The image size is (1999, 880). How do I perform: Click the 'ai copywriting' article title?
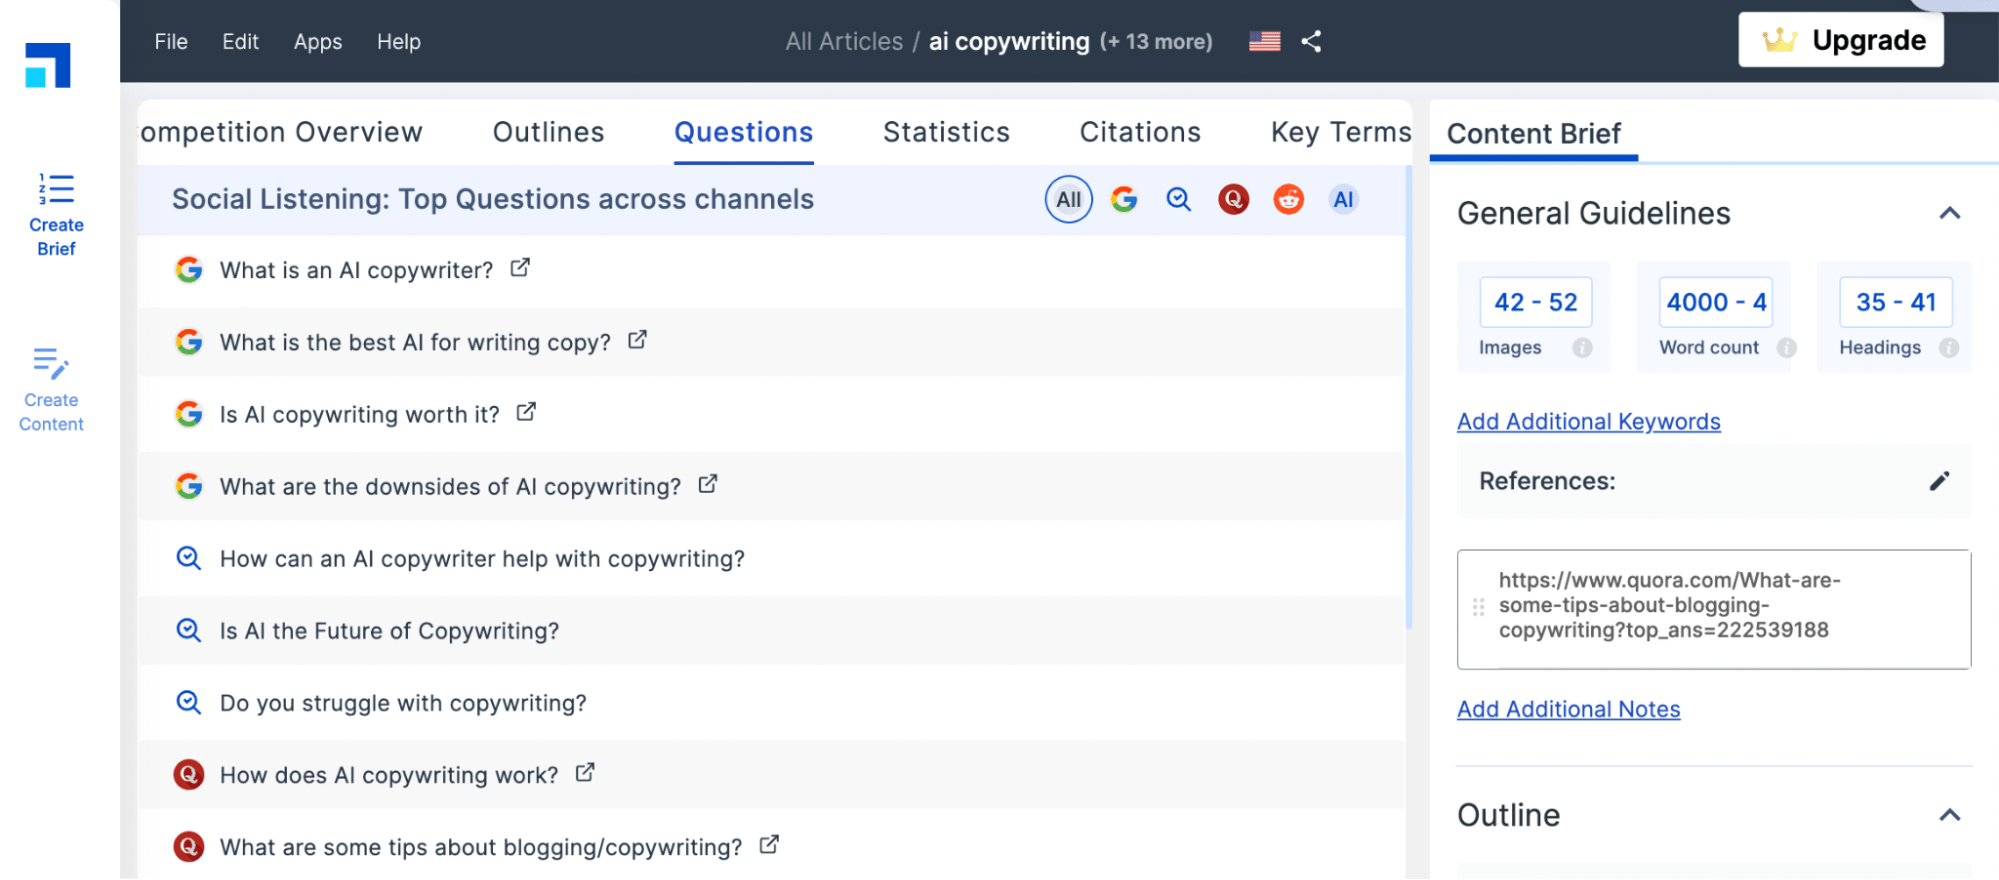point(1009,42)
